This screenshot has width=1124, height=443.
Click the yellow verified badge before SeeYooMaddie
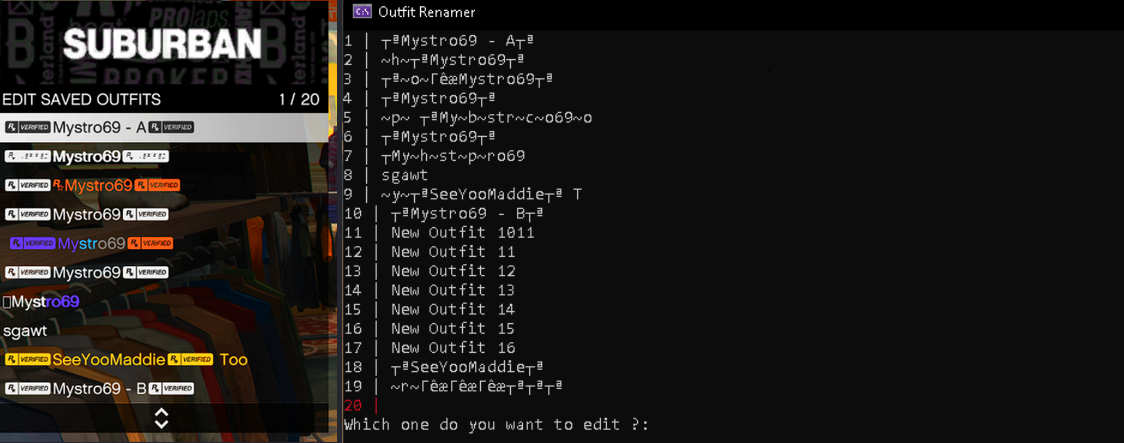(27, 360)
